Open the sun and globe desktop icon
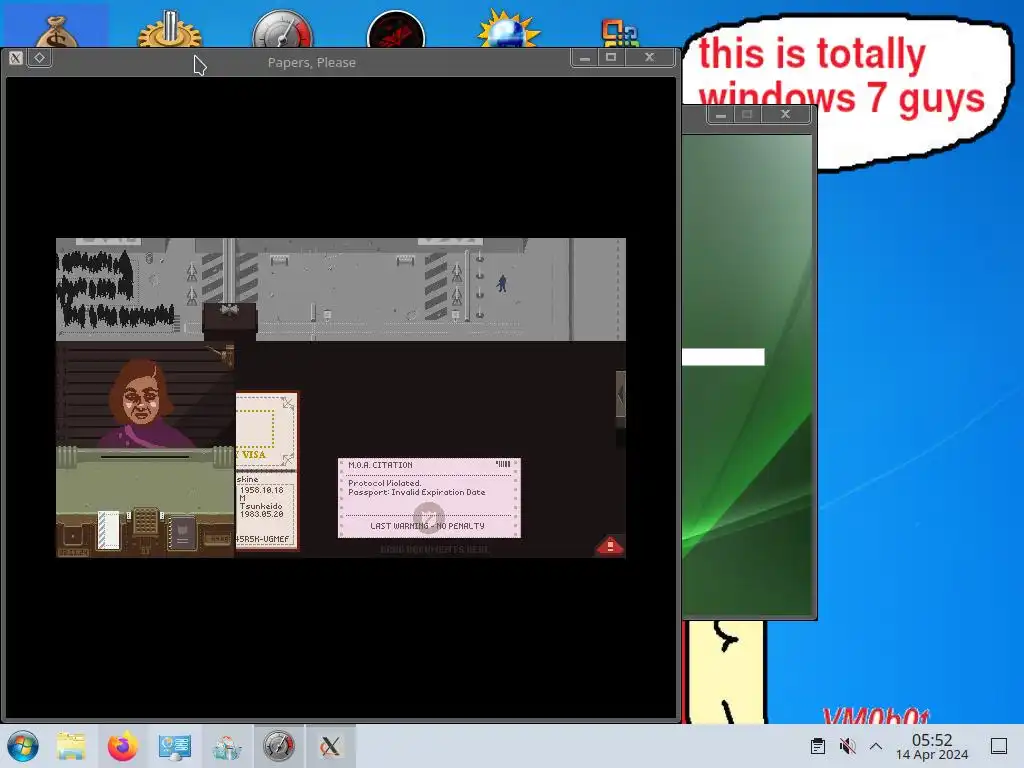Image resolution: width=1024 pixels, height=768 pixels. (509, 29)
